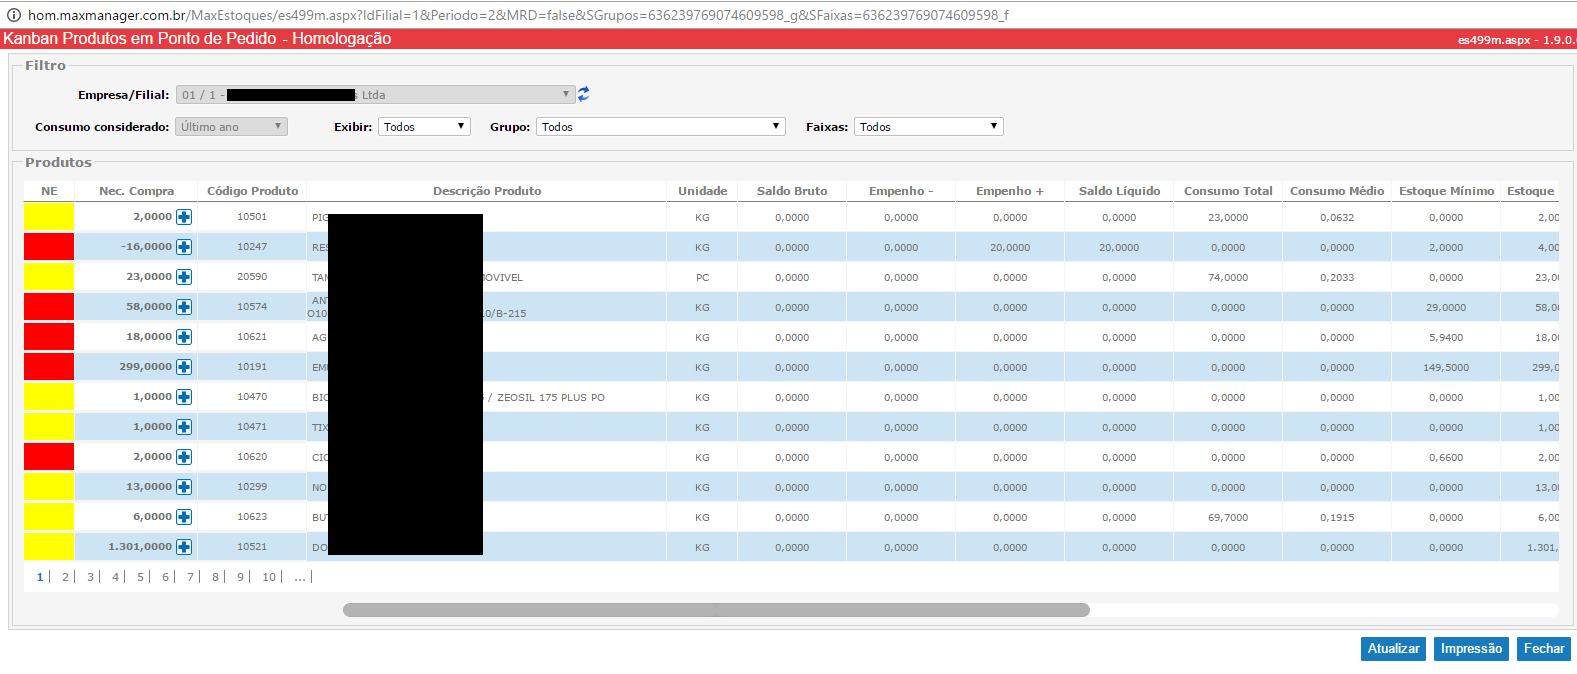Open the Faixas dropdown
Screen dimensions: 1577x674
click(928, 127)
